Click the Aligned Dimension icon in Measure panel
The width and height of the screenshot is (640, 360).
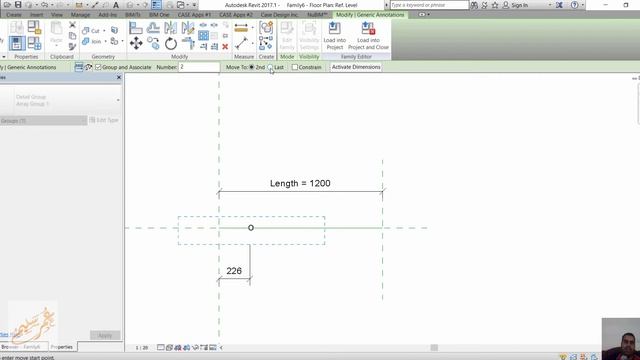click(x=241, y=28)
